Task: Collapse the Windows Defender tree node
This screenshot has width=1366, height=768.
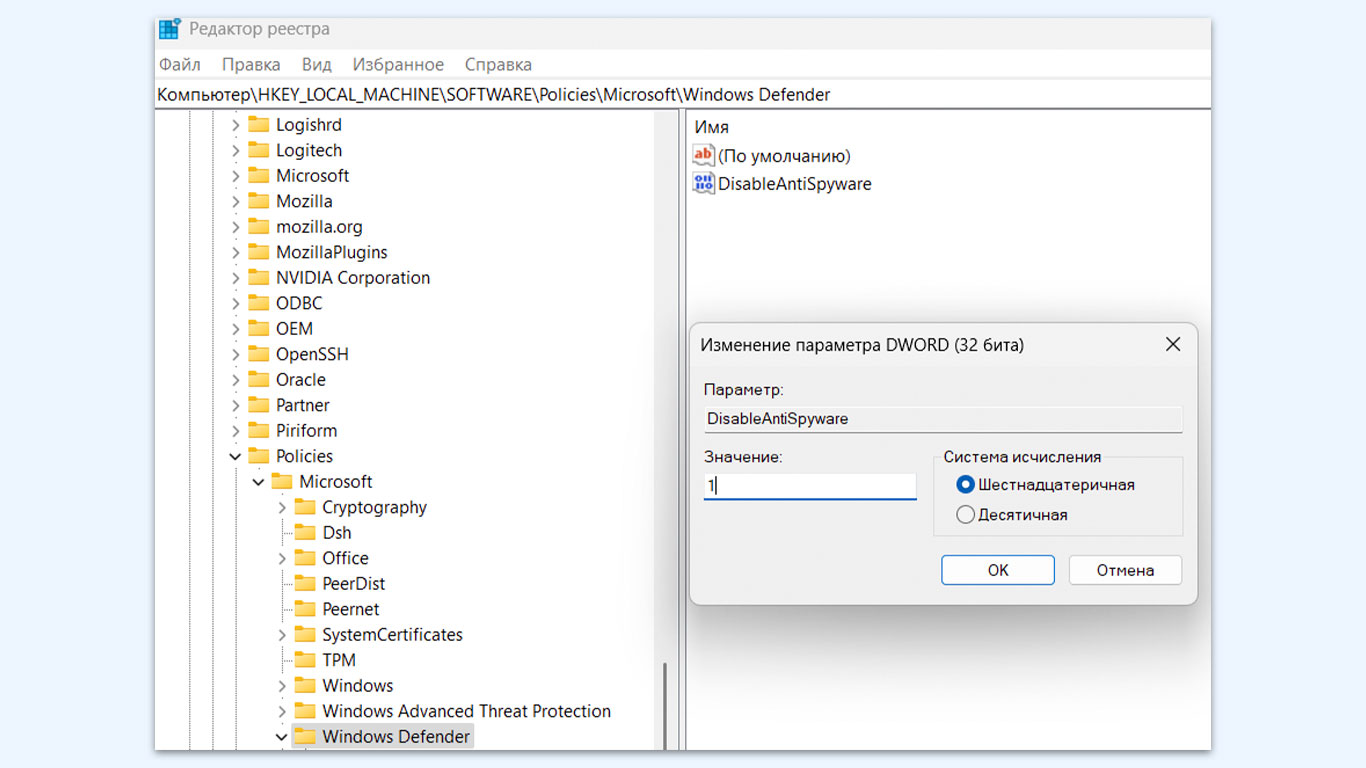Action: pos(282,737)
